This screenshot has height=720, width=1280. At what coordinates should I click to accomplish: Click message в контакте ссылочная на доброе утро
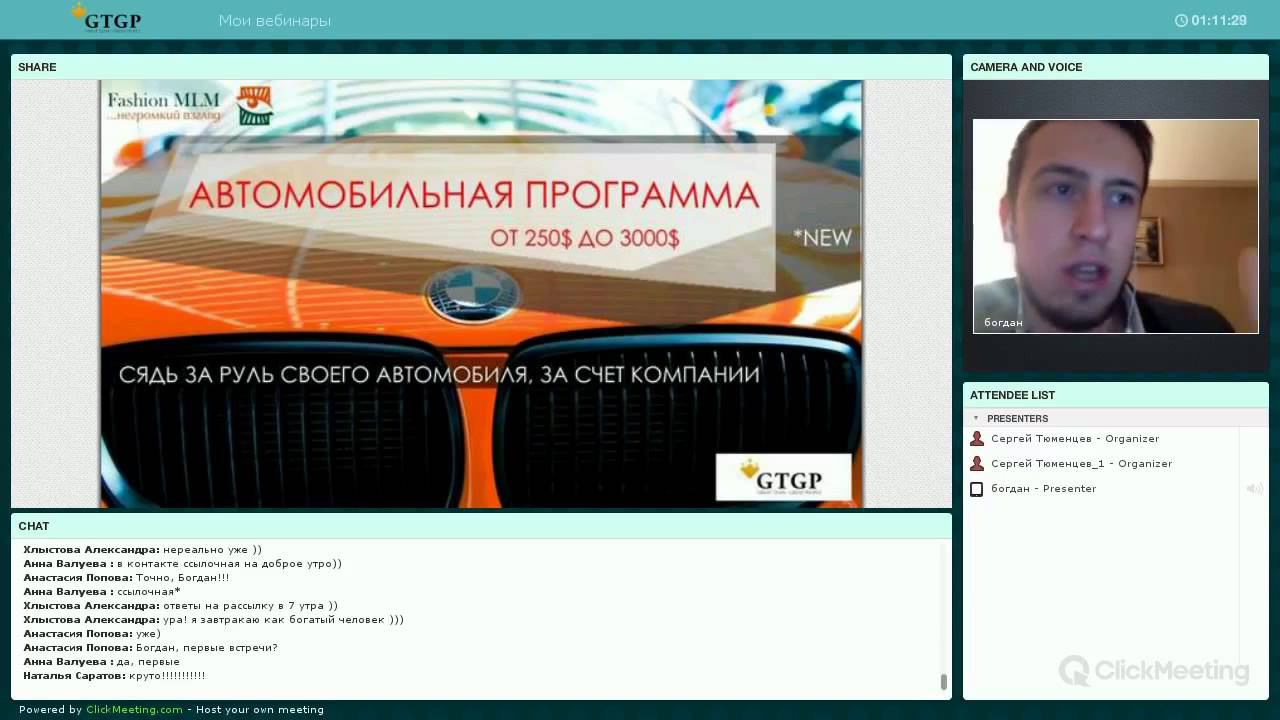pyautogui.click(x=229, y=564)
